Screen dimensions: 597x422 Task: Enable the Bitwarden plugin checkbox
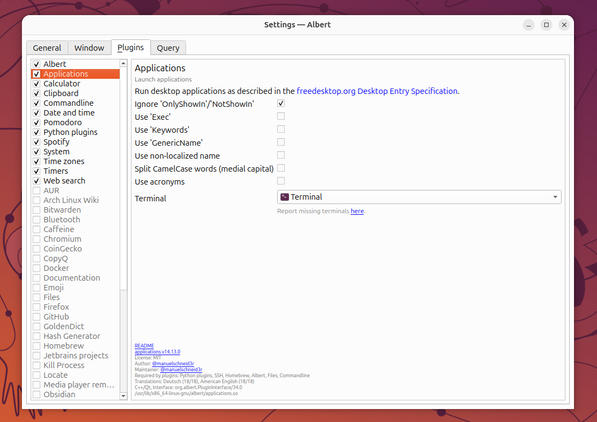pos(37,210)
